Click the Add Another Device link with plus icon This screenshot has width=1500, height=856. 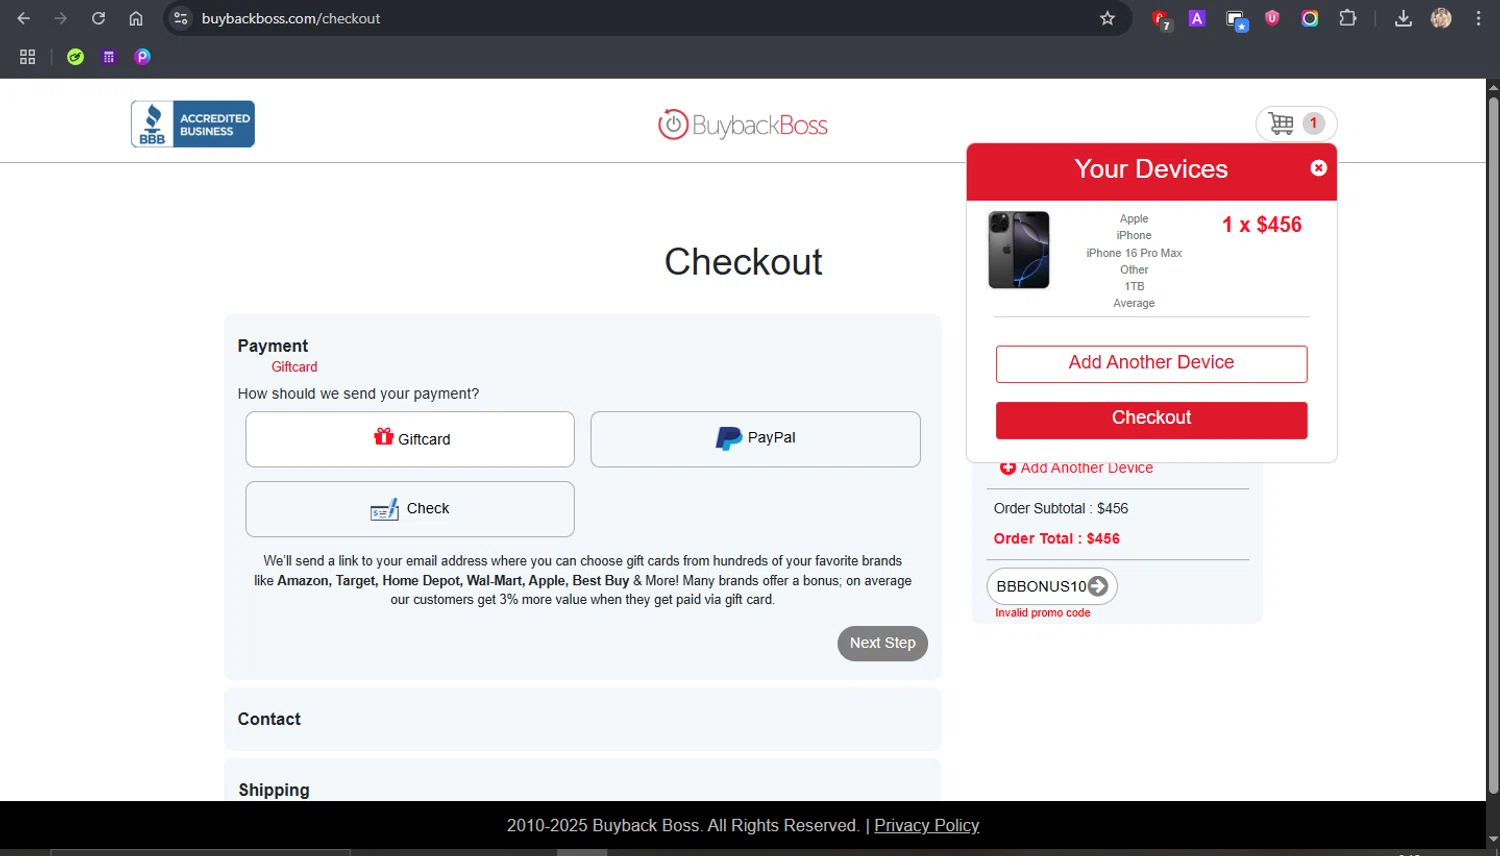(1077, 468)
